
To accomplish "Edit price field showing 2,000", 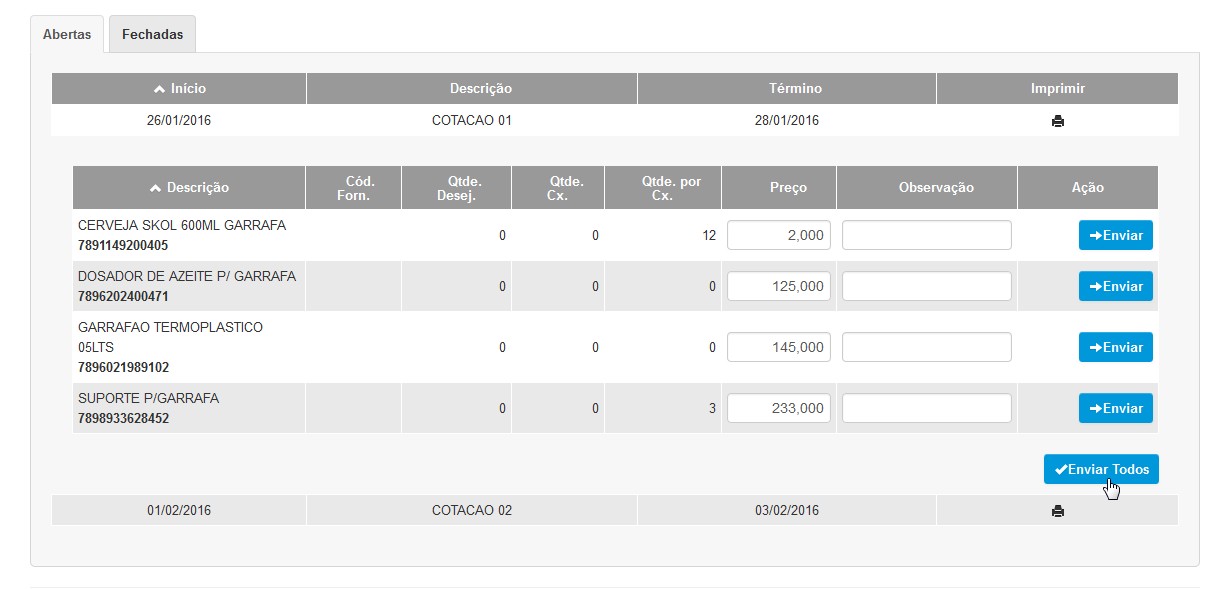I will click(x=779, y=235).
